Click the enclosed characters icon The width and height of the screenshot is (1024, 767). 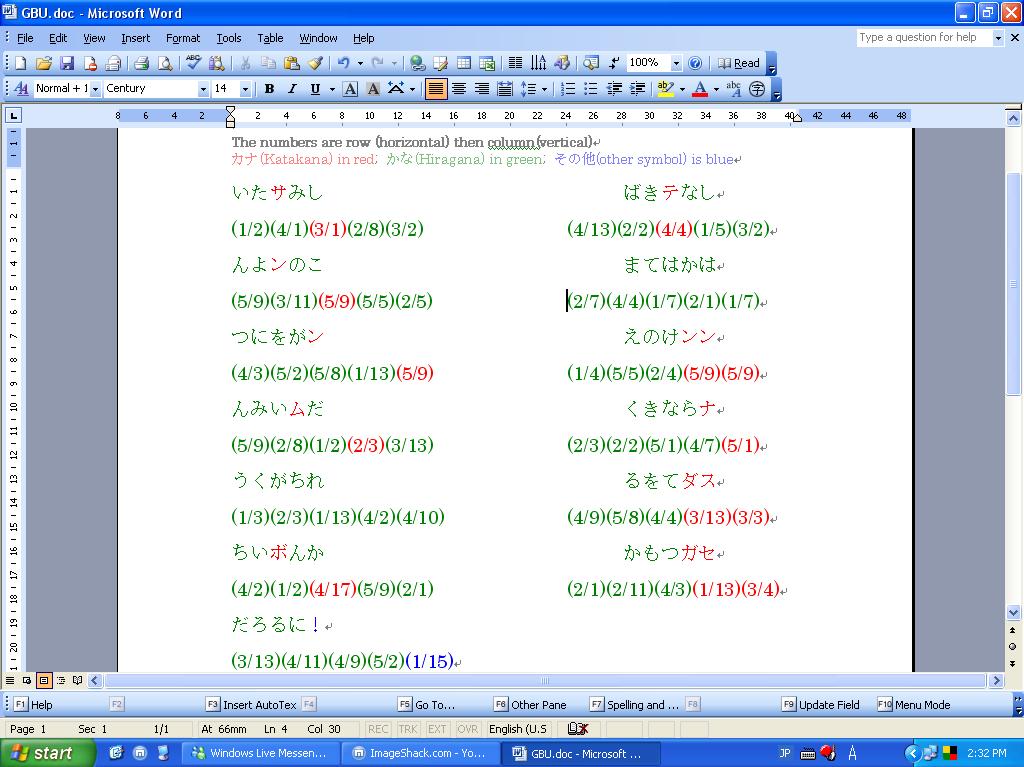tap(757, 89)
